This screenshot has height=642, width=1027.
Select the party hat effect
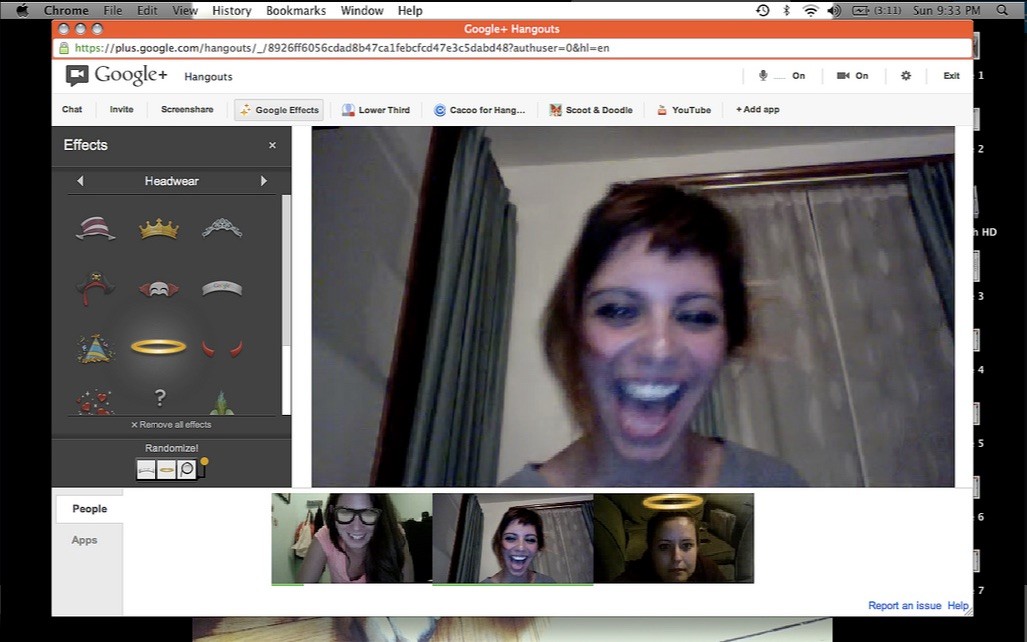click(96, 348)
